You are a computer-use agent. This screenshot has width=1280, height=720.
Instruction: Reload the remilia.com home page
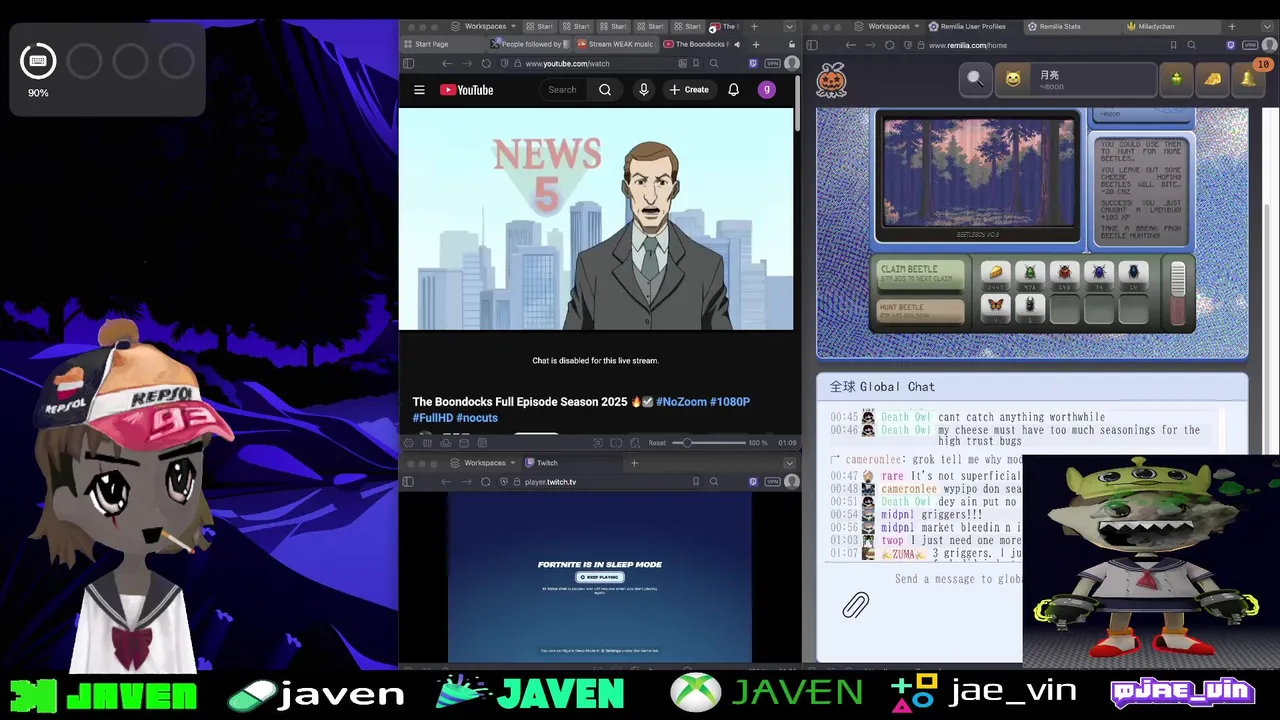[890, 45]
